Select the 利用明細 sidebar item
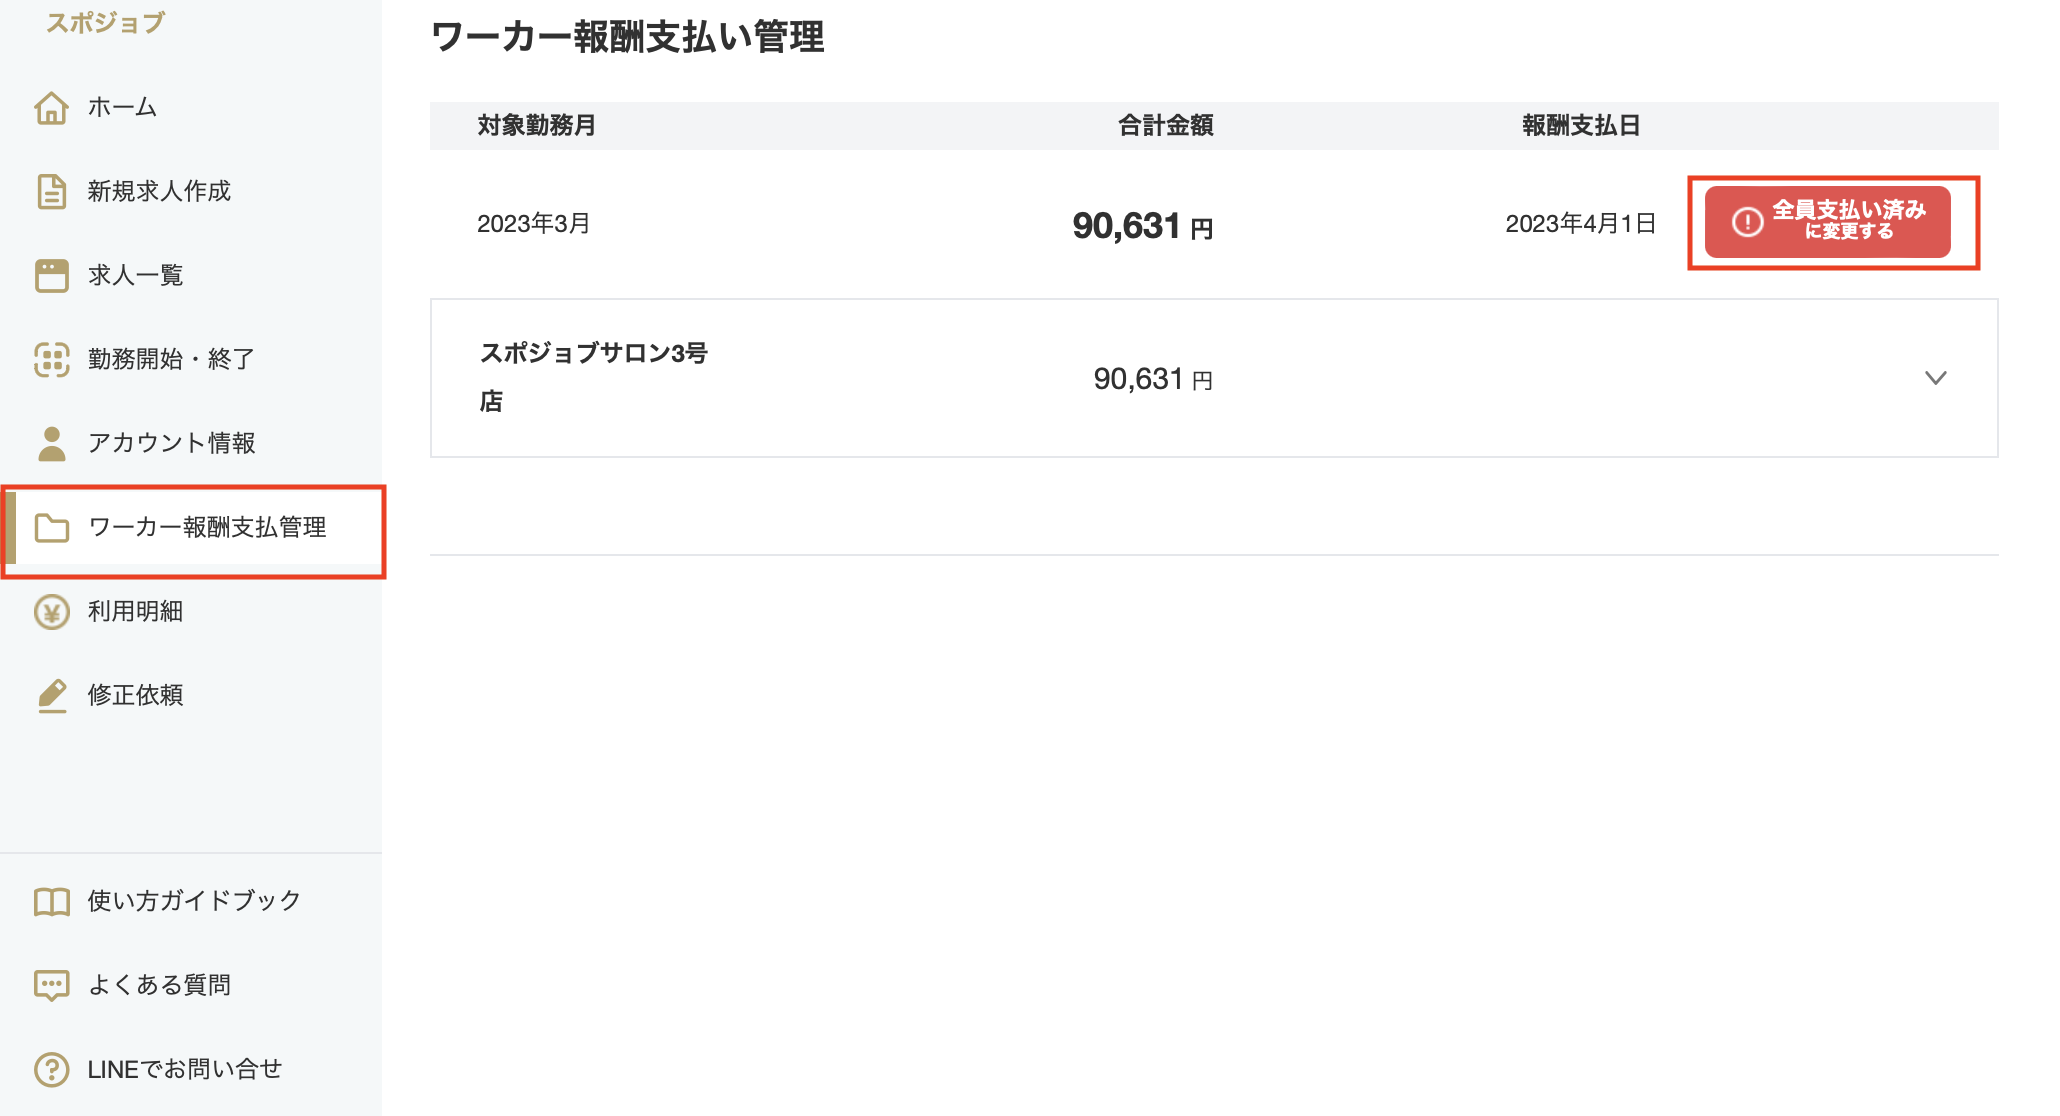This screenshot has height=1116, width=2060. (x=135, y=611)
